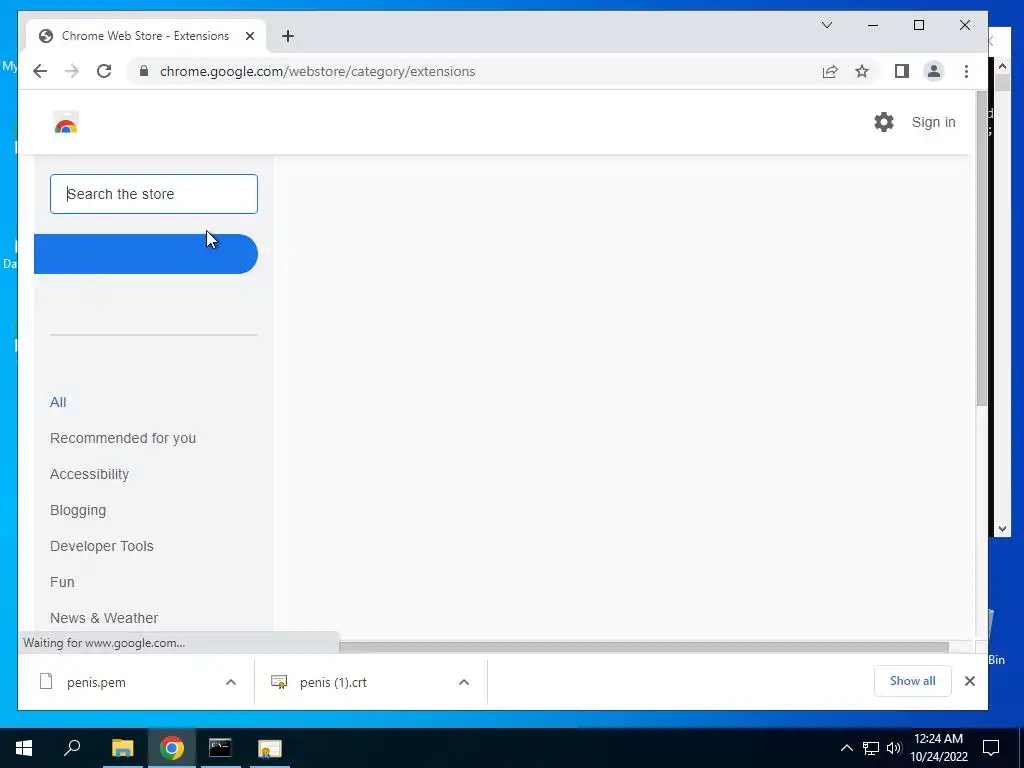Click the Chrome Web Store rainbow logo
This screenshot has height=768, width=1024.
[65, 123]
